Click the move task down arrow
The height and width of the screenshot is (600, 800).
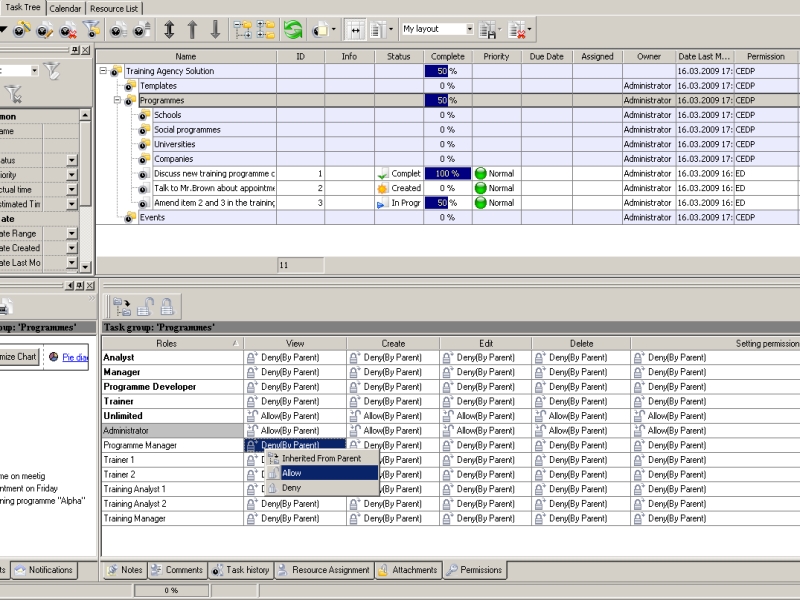click(x=215, y=30)
